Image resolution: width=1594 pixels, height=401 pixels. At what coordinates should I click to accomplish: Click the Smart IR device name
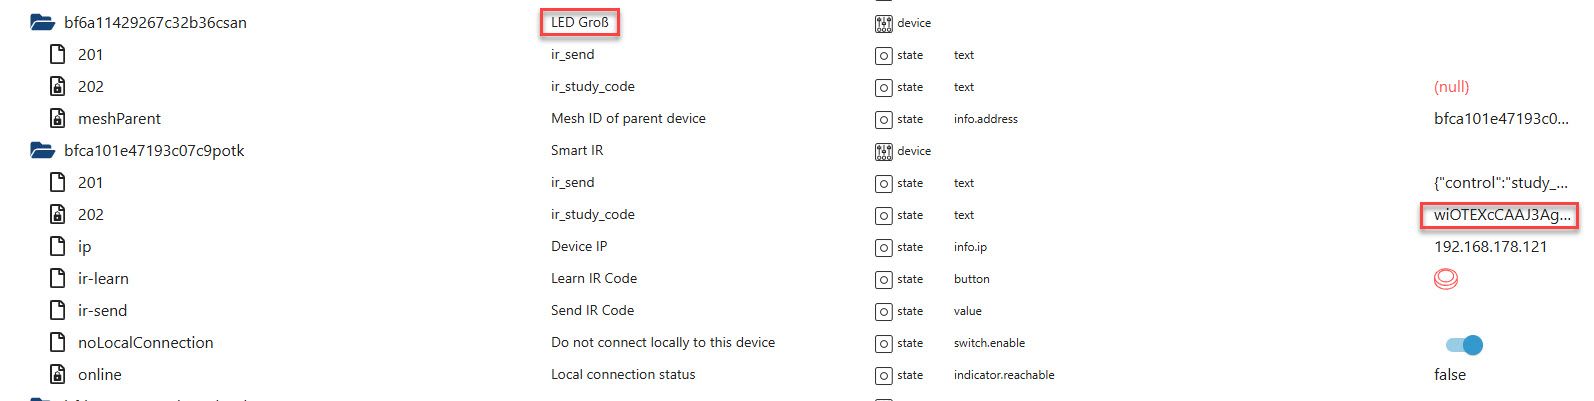[x=577, y=151]
